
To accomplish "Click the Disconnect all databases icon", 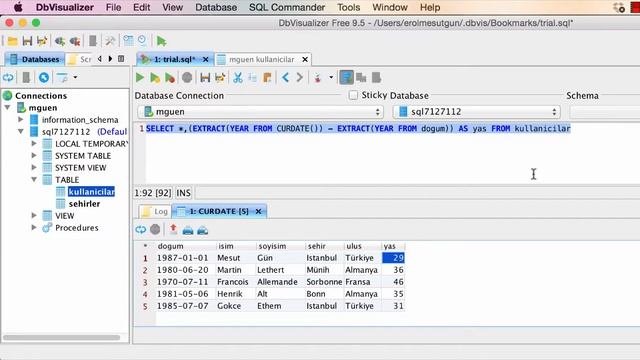I will pos(75,41).
